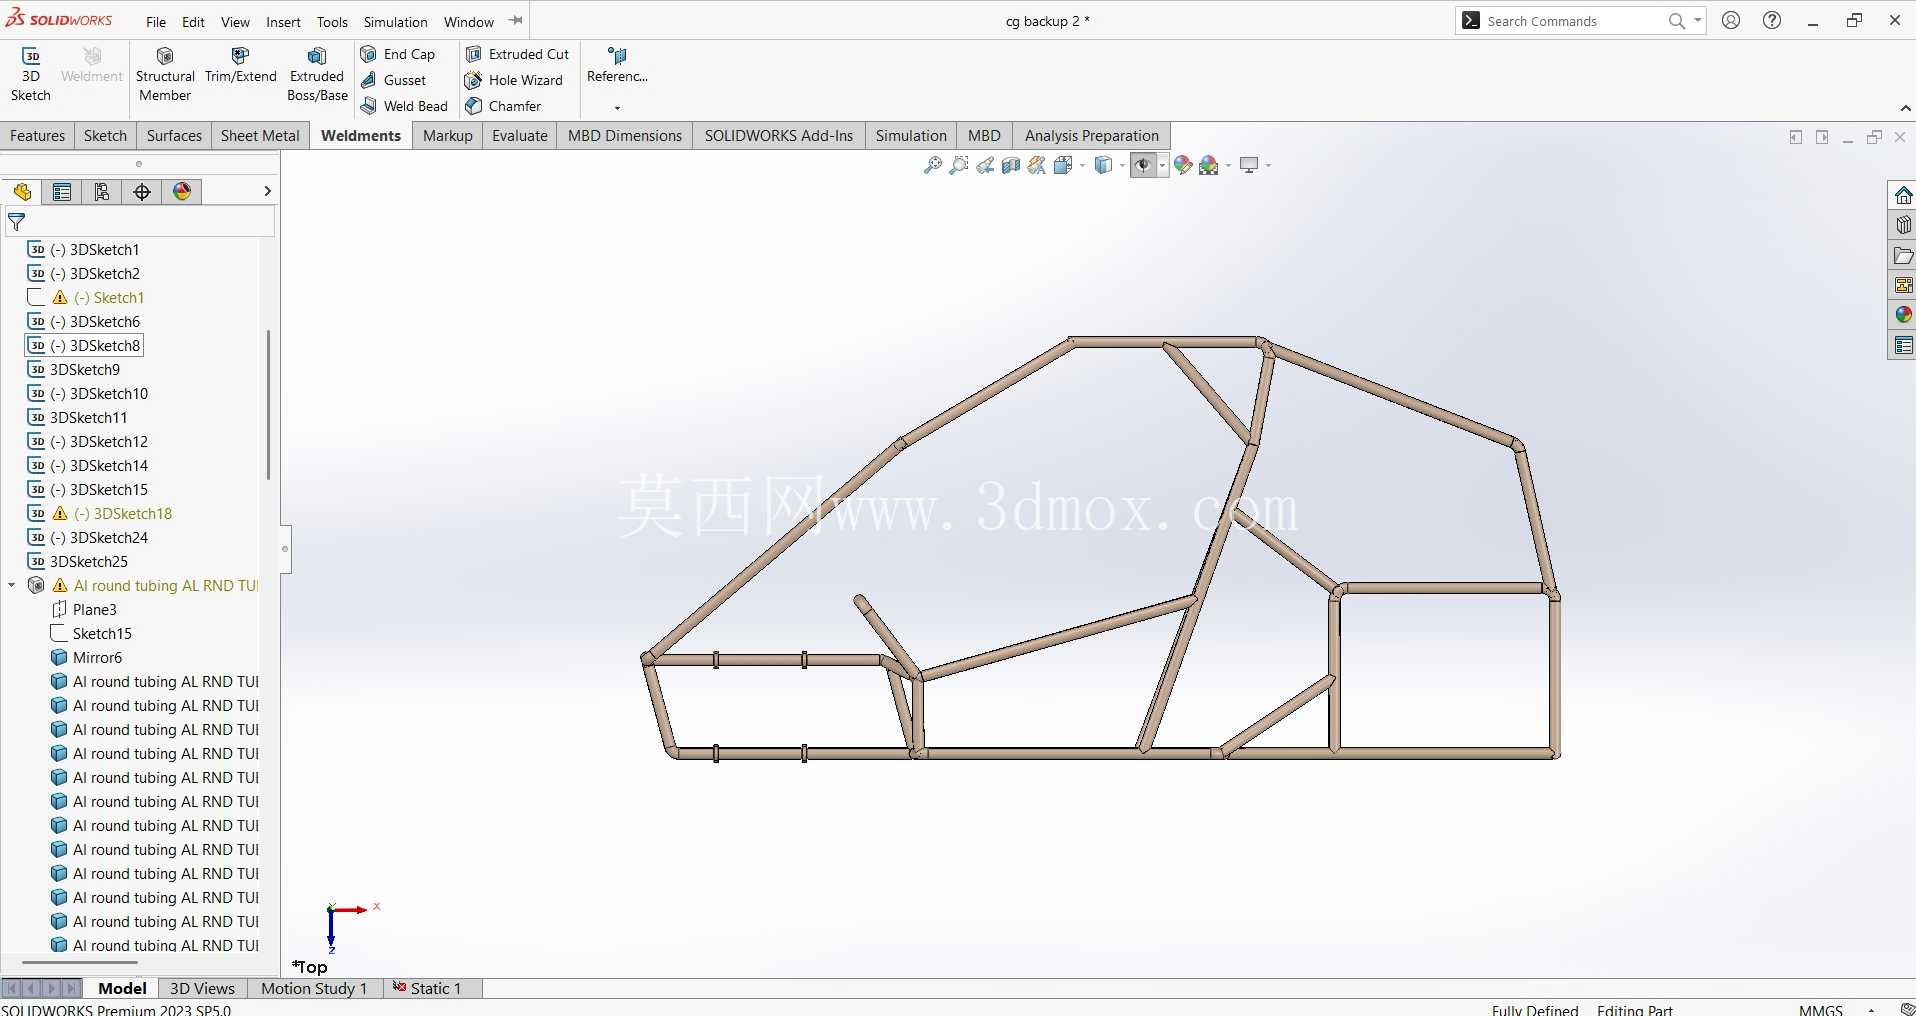
Task: Click Zoom to Fit in view toolbar
Action: (933, 165)
